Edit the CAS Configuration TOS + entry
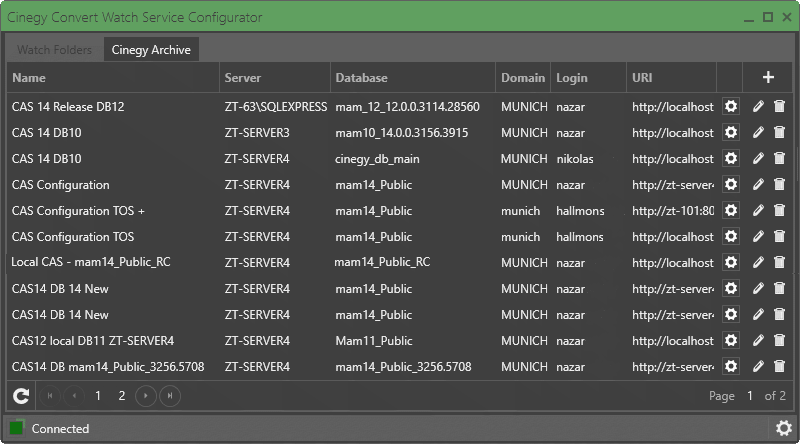The width and height of the screenshot is (800, 444). pyautogui.click(x=758, y=210)
